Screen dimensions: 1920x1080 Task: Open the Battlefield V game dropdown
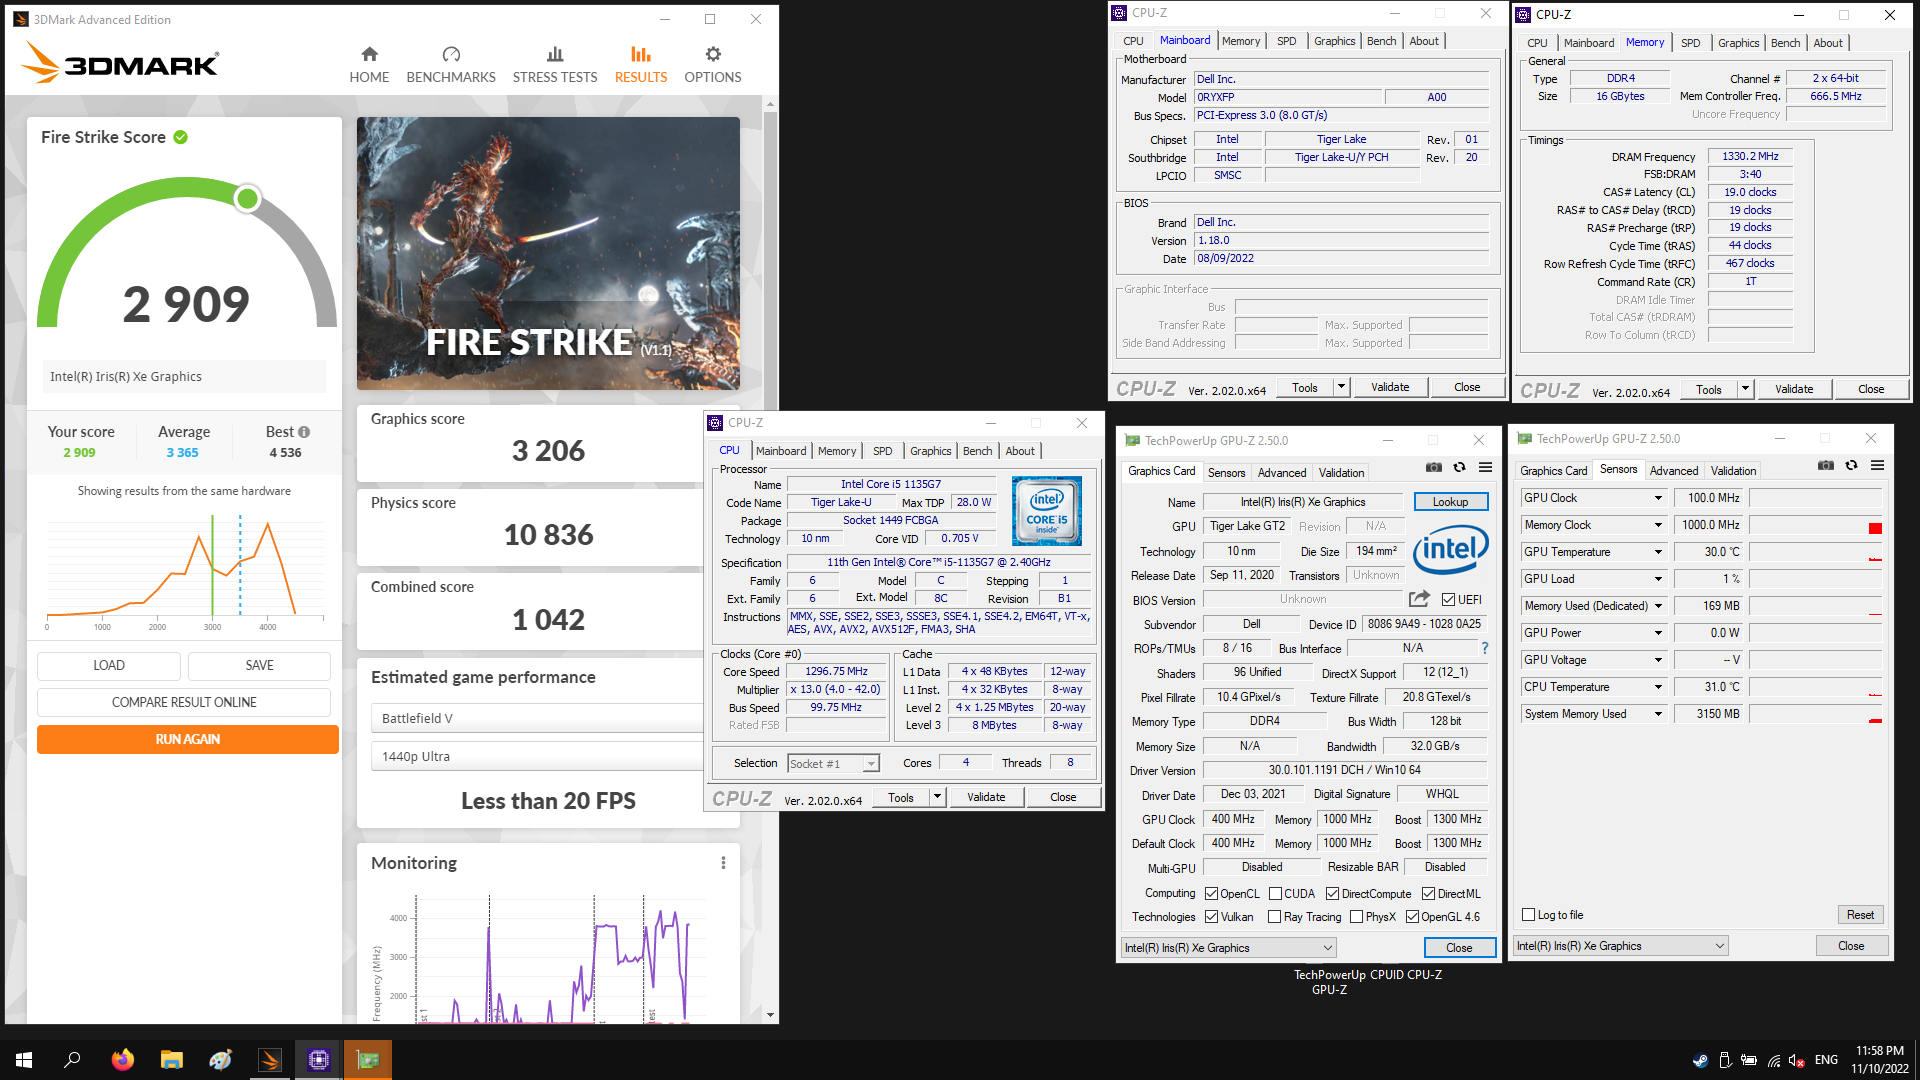[x=537, y=718]
